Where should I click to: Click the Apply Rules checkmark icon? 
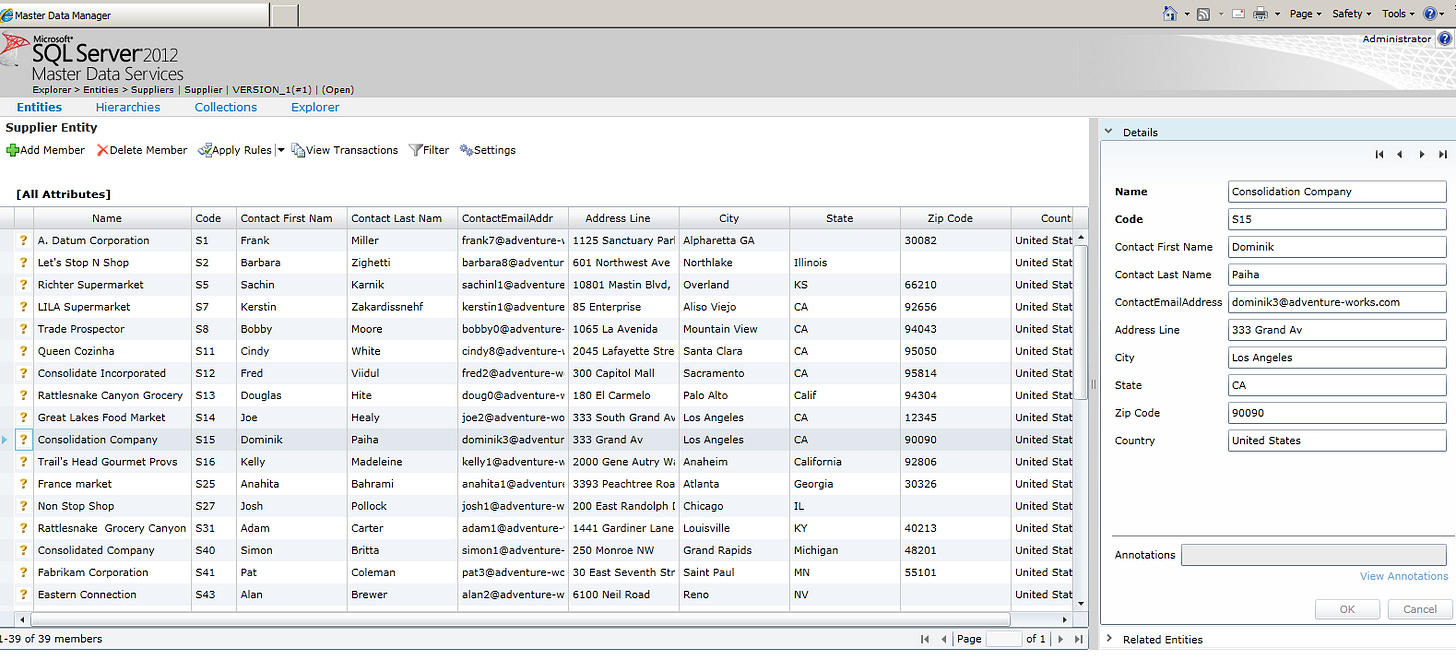(x=205, y=150)
